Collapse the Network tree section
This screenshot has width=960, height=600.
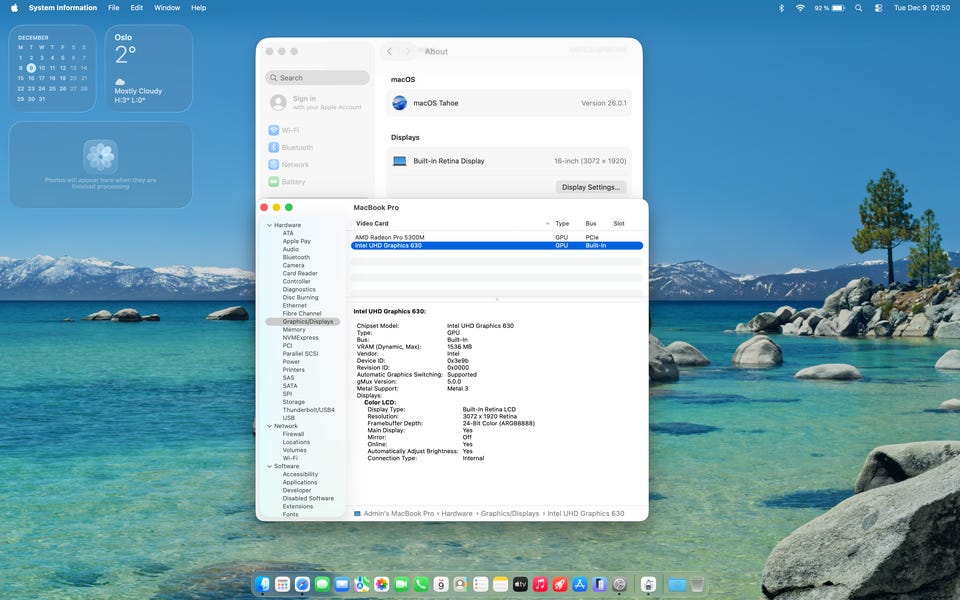click(x=268, y=426)
